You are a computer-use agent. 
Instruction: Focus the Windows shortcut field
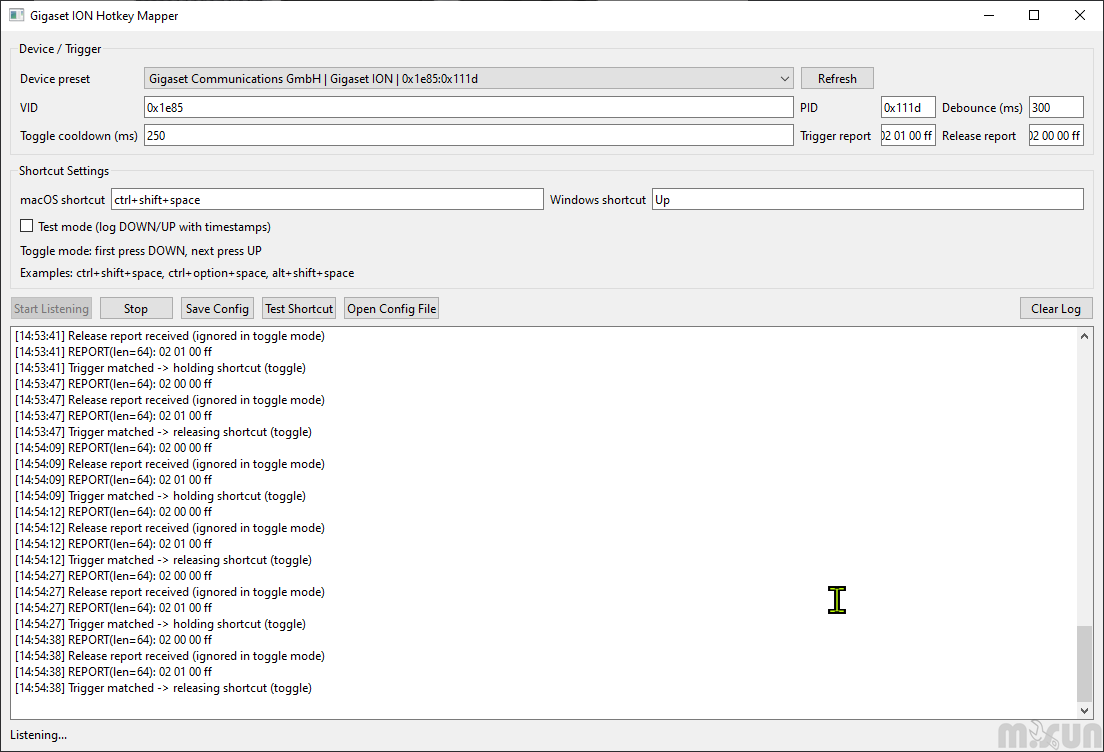click(867, 200)
